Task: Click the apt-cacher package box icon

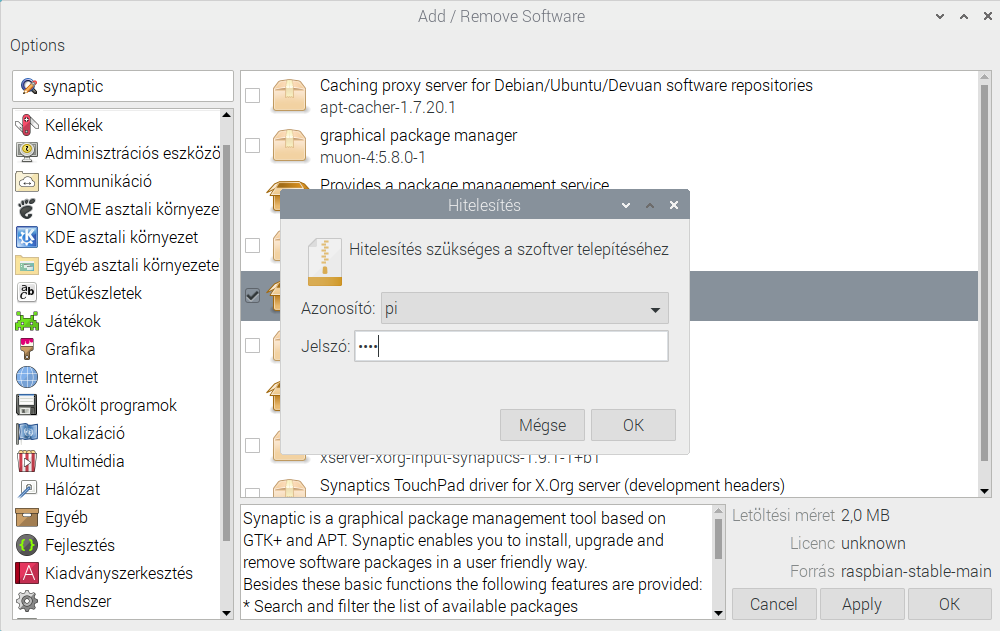Action: pos(290,96)
